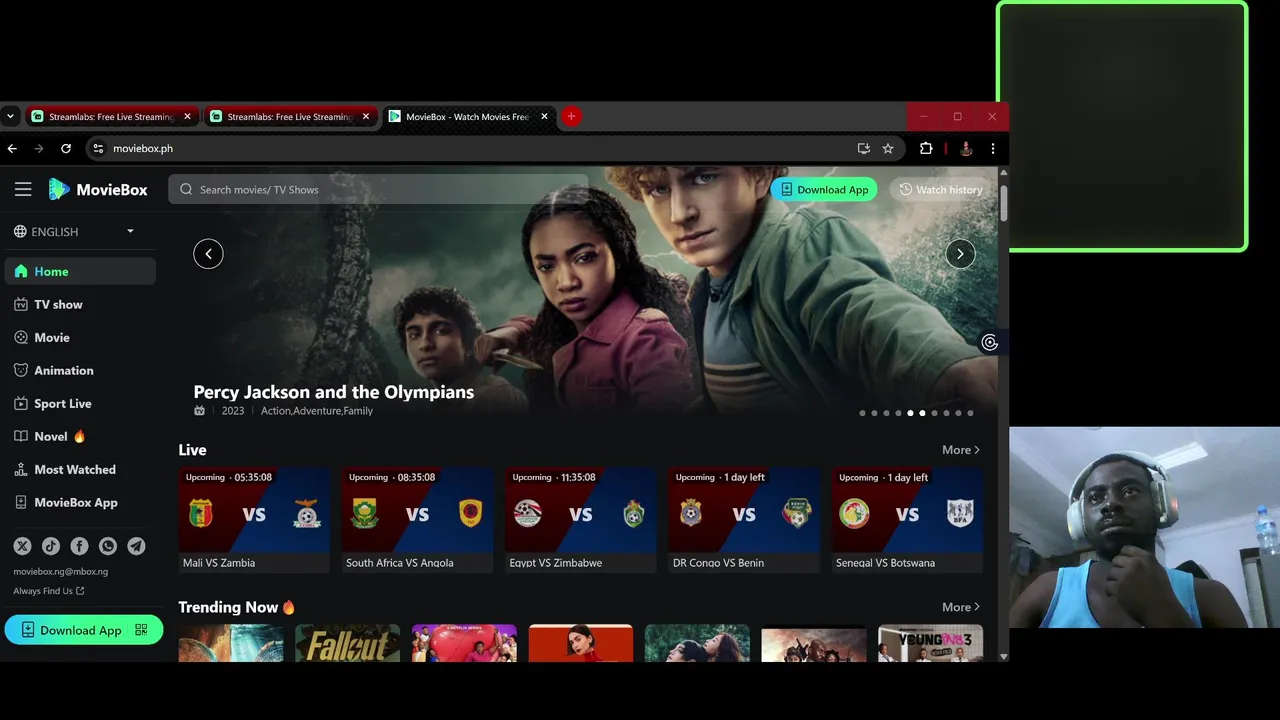
Task: Close the first Streamlabs tab
Action: (x=187, y=116)
